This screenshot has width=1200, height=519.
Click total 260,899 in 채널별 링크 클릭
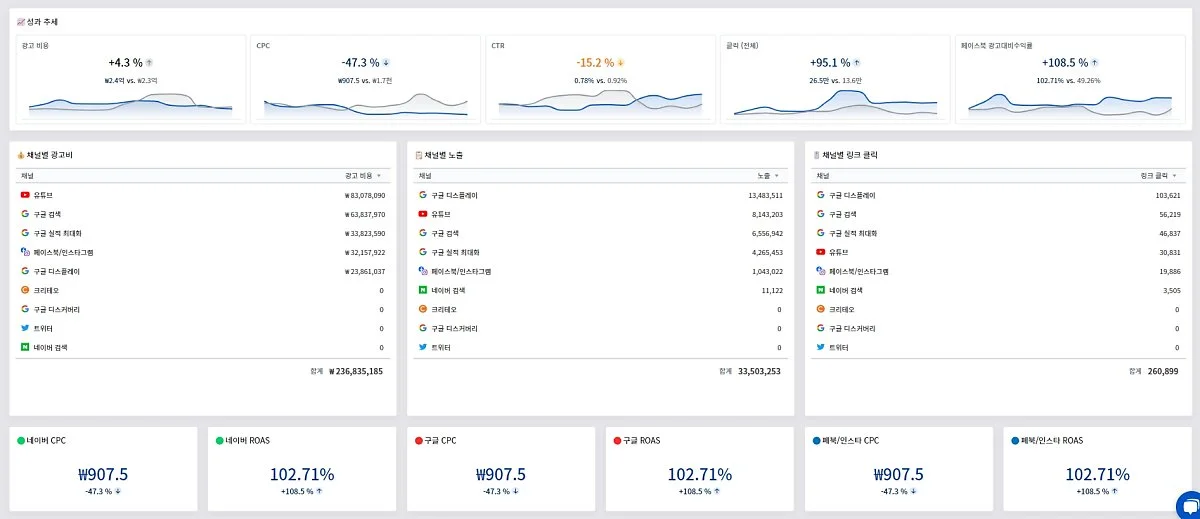[1162, 371]
